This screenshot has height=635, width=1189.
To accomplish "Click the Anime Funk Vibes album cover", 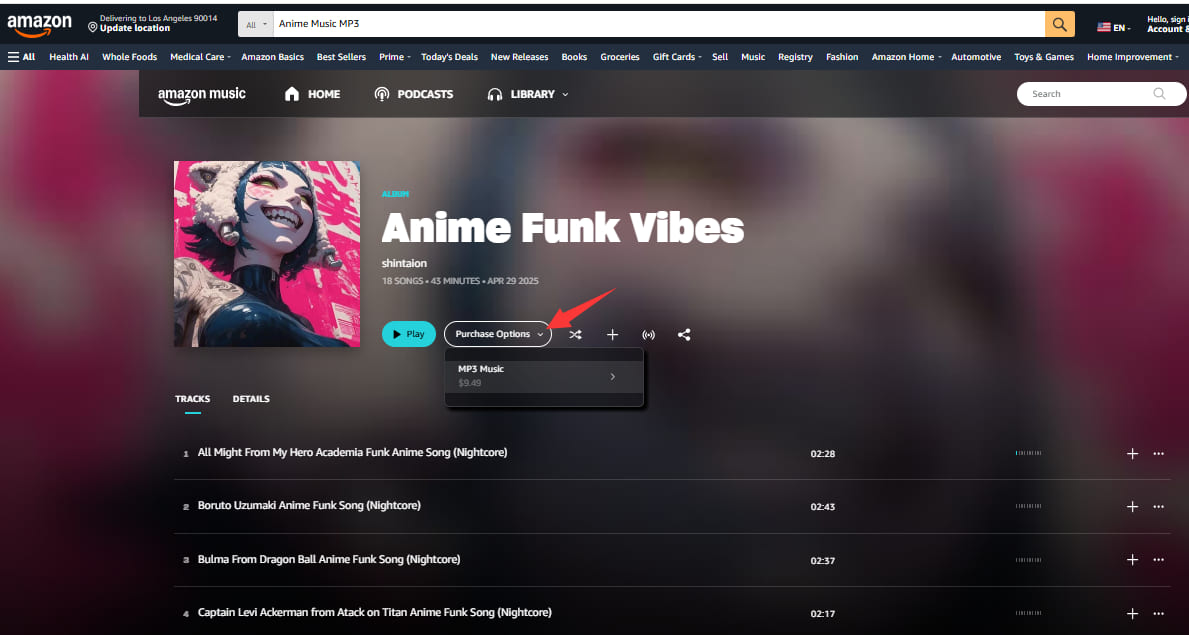I will click(x=267, y=253).
